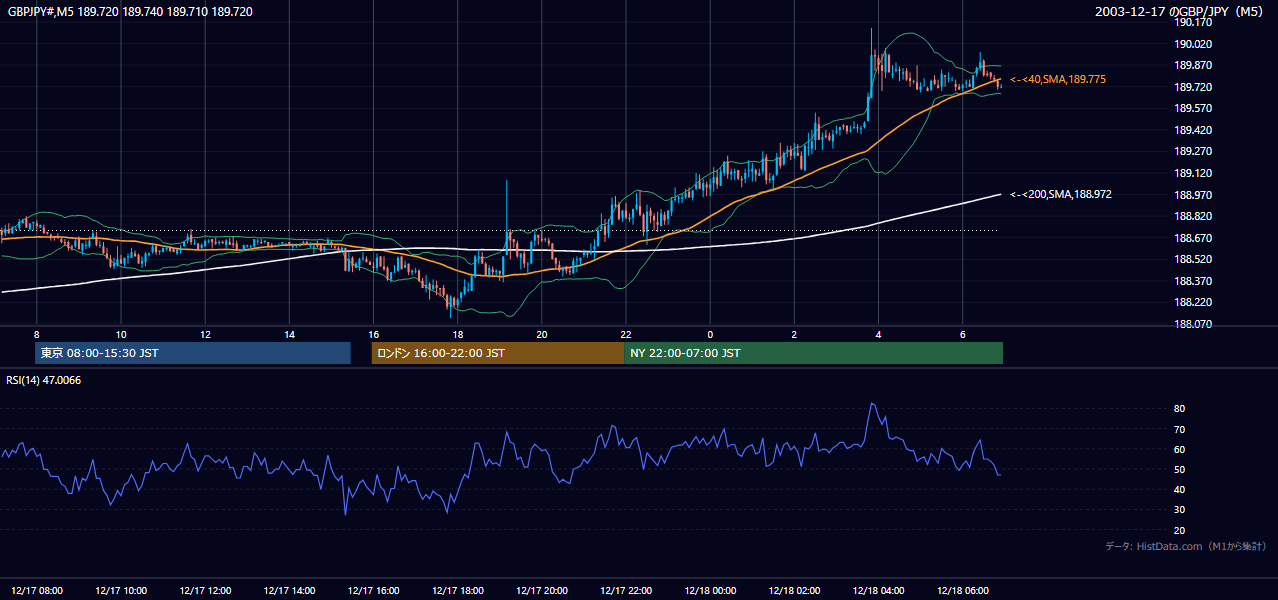Click hour label 22 under the price chart

click(626, 334)
